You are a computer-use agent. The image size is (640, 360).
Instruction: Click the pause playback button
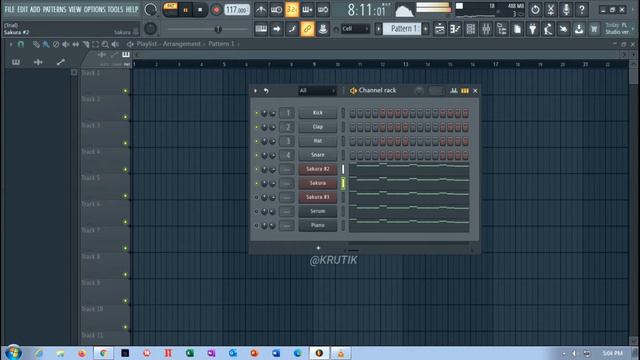tap(185, 10)
